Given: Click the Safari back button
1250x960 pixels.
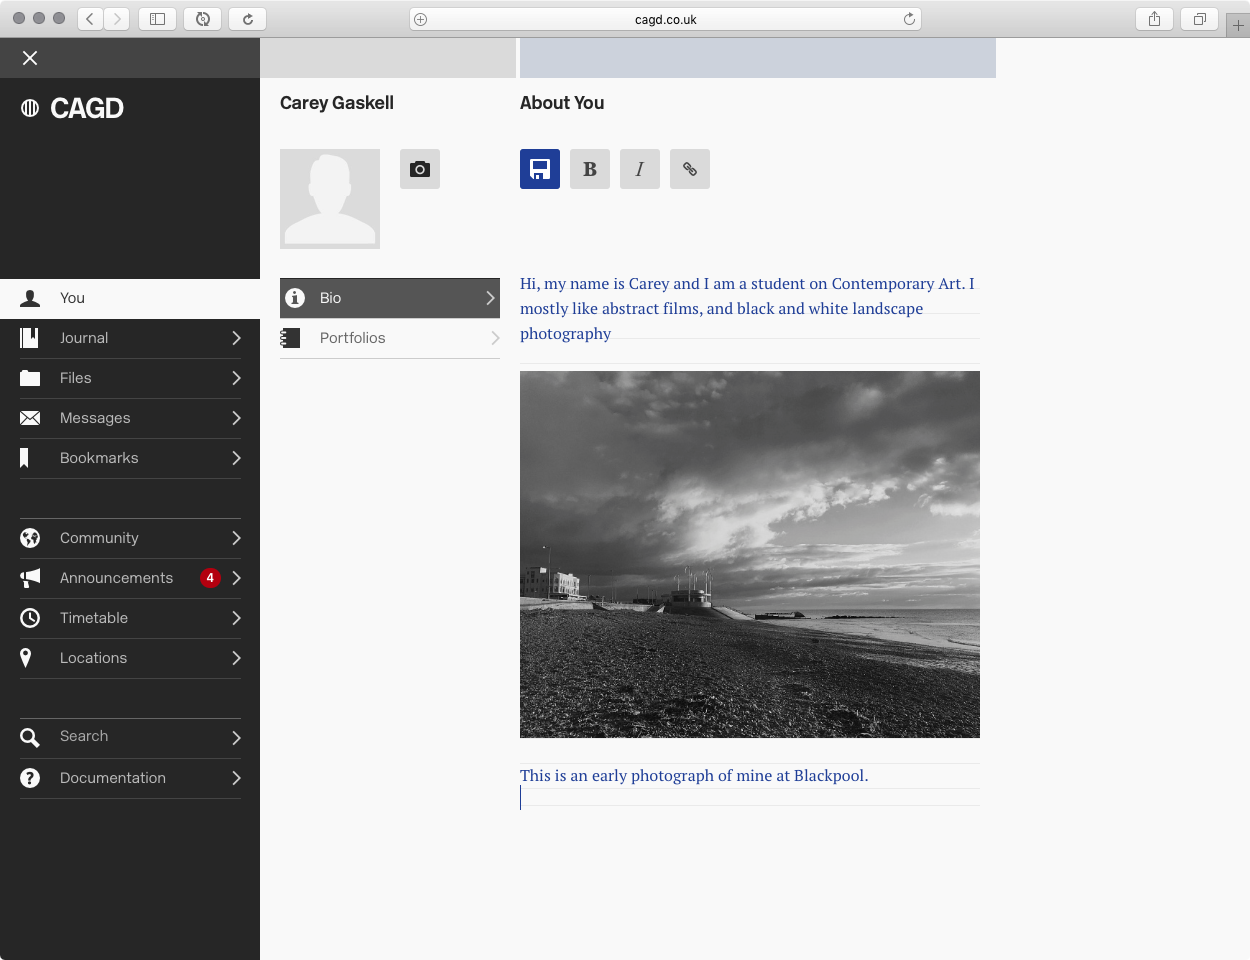Looking at the screenshot, I should tap(90, 19).
